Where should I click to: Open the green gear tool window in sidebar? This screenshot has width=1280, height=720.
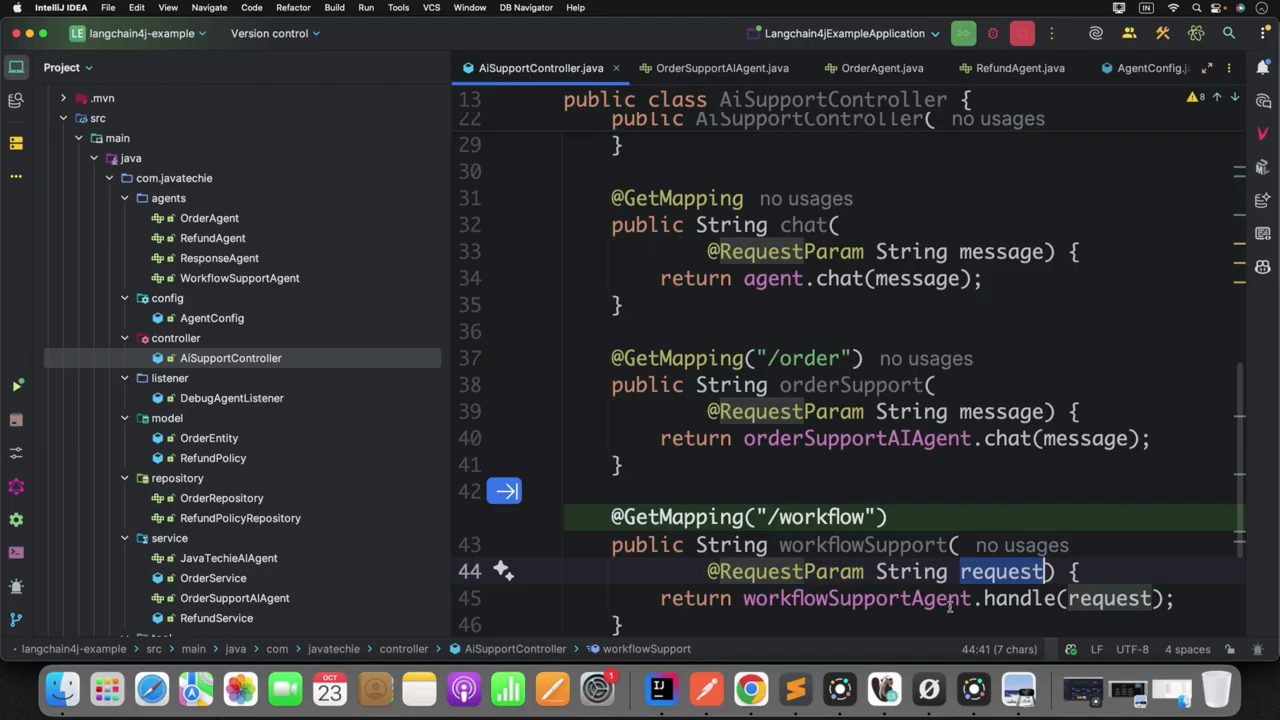[16, 520]
